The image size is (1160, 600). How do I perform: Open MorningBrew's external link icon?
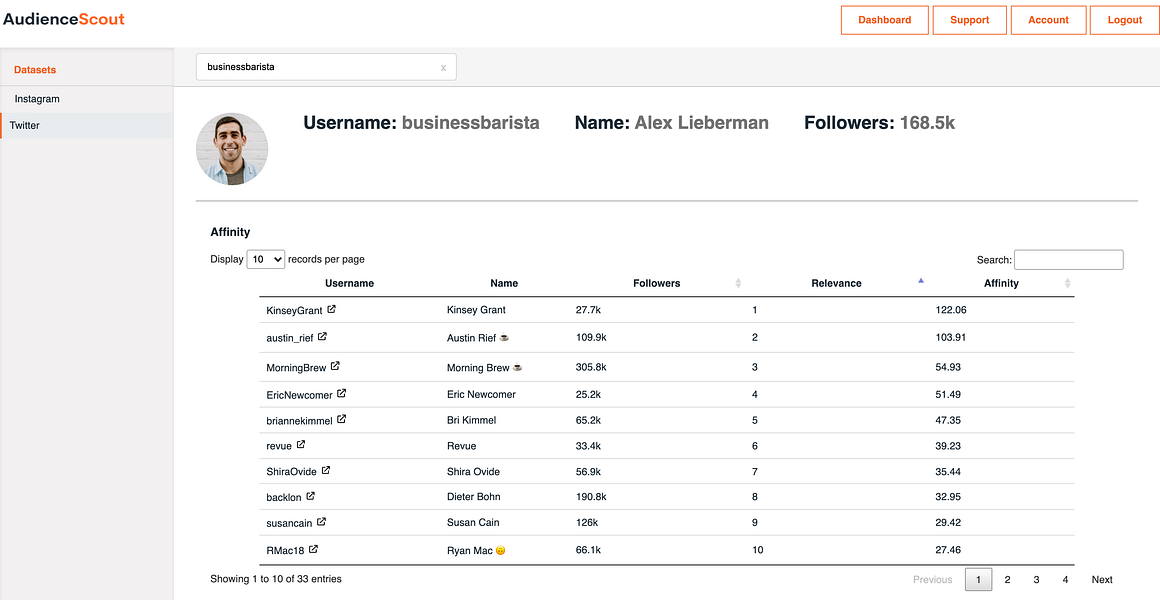(336, 366)
